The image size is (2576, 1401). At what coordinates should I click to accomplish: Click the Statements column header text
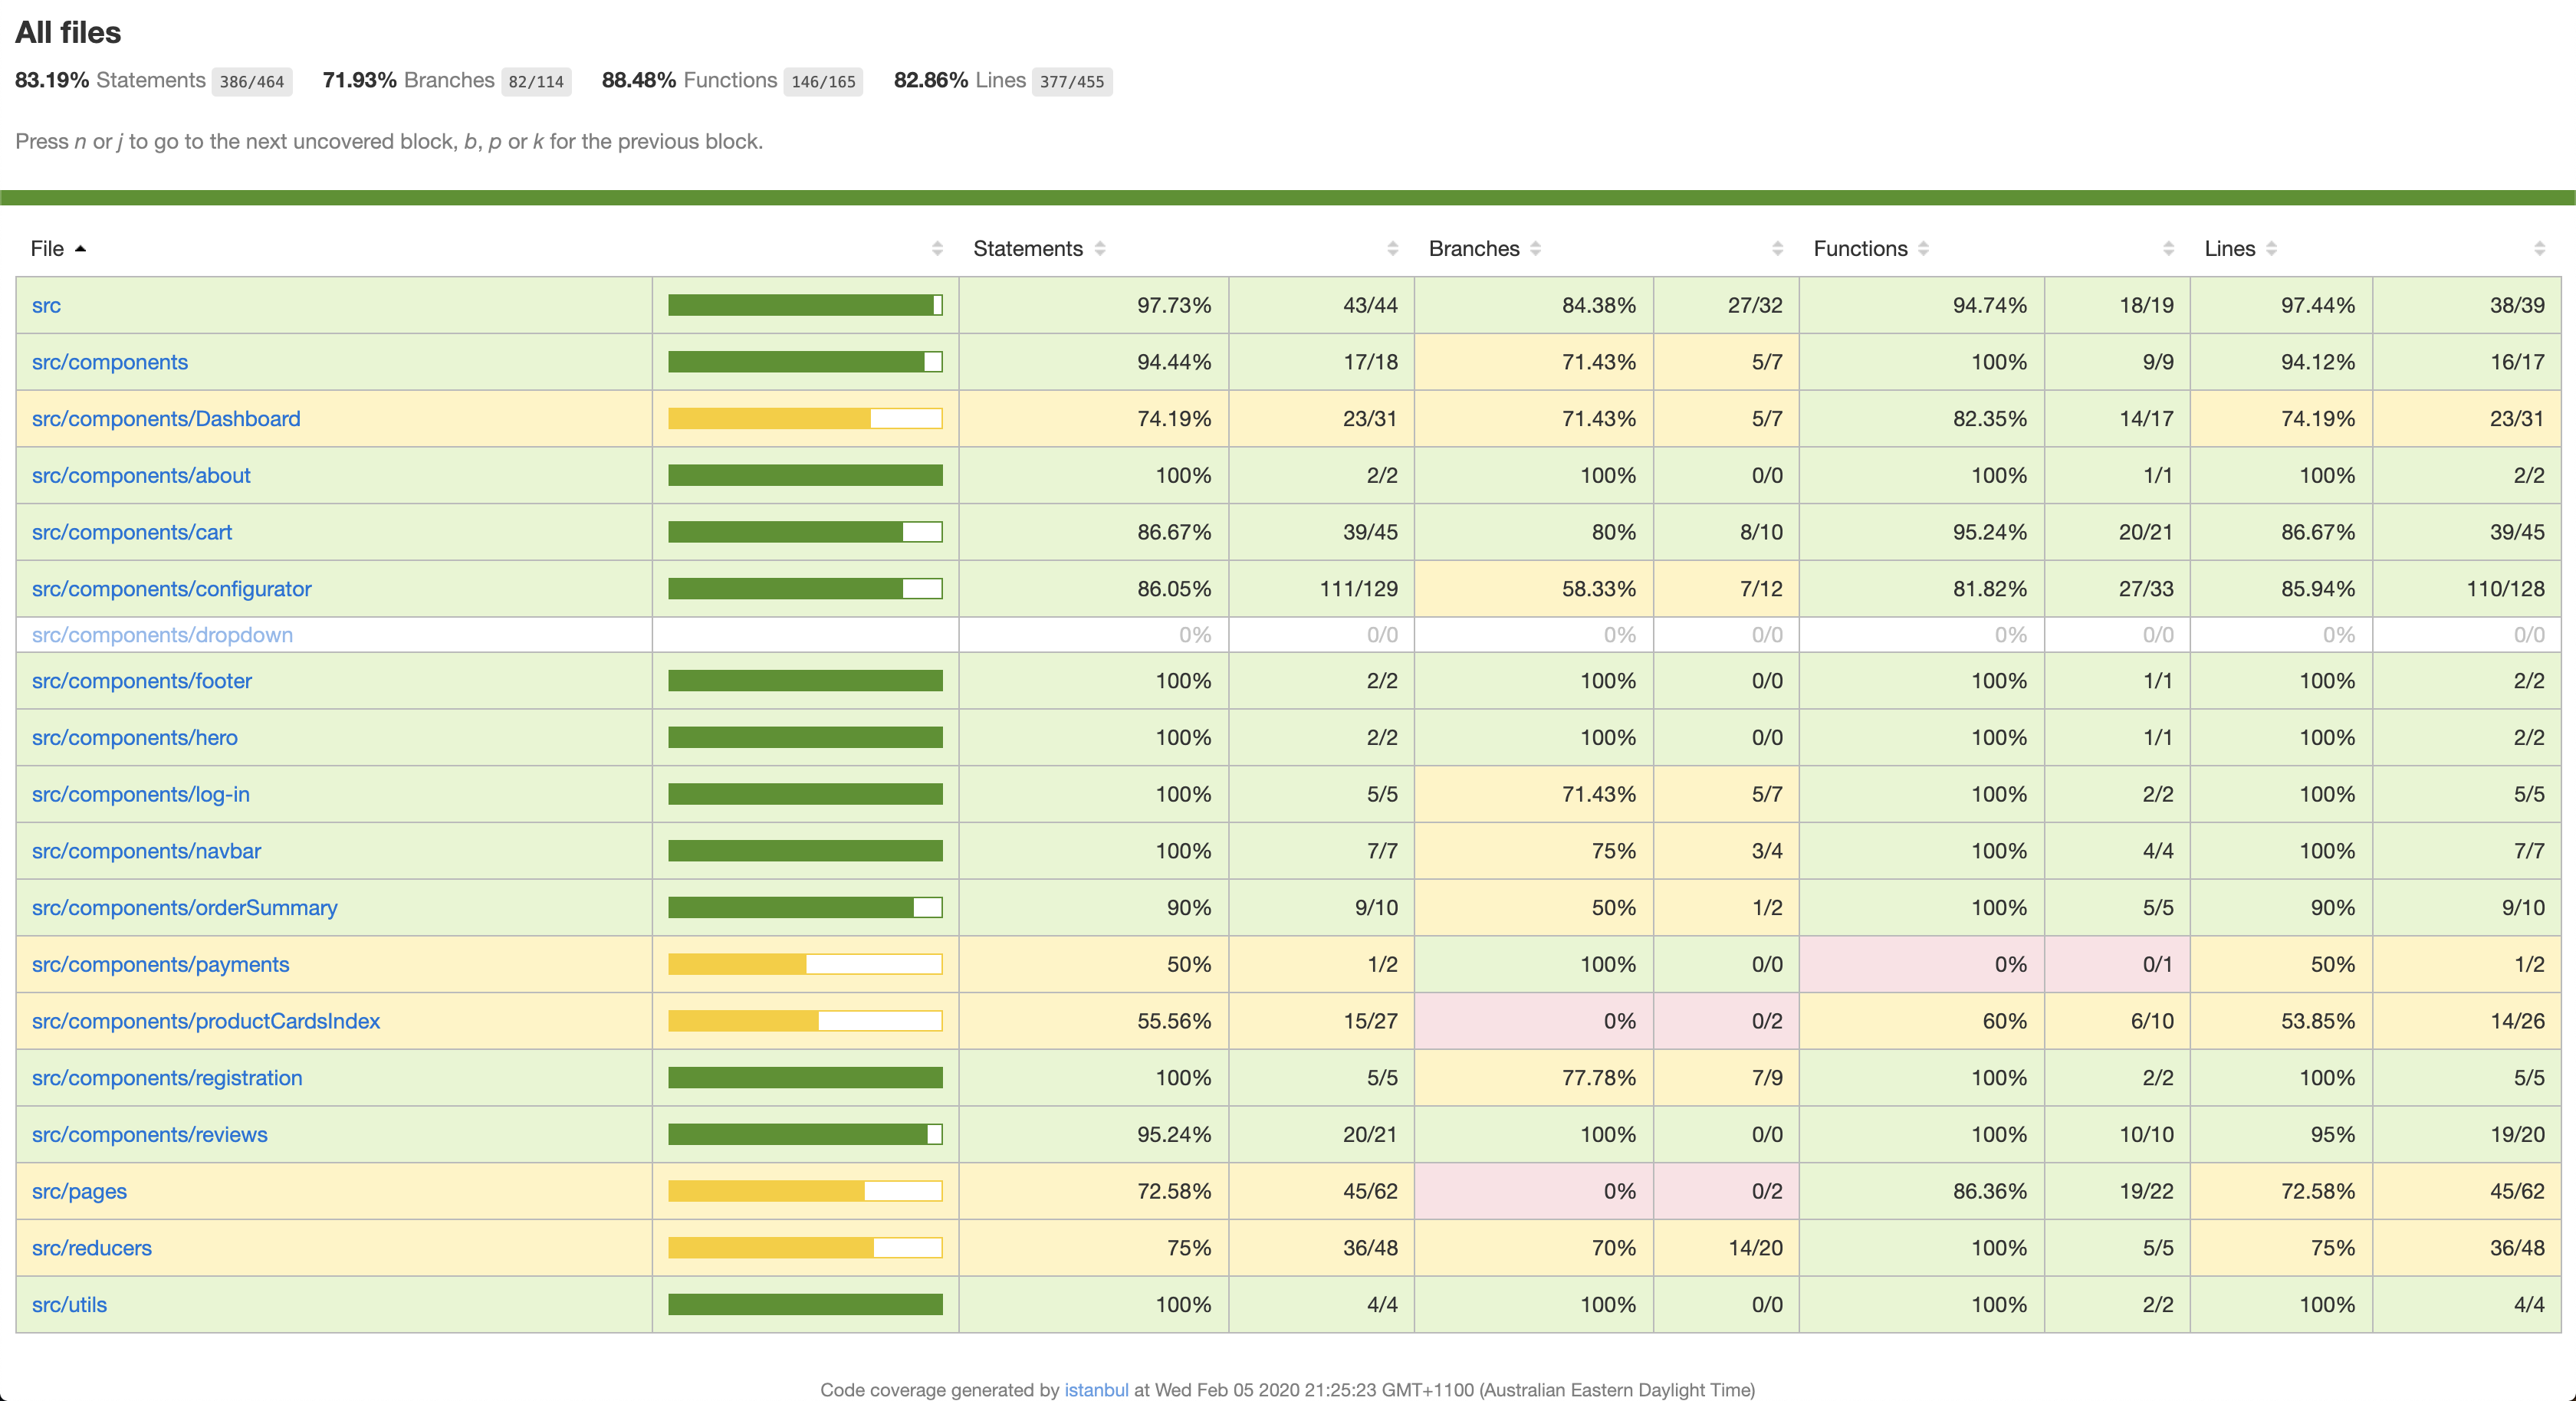coord(1027,249)
